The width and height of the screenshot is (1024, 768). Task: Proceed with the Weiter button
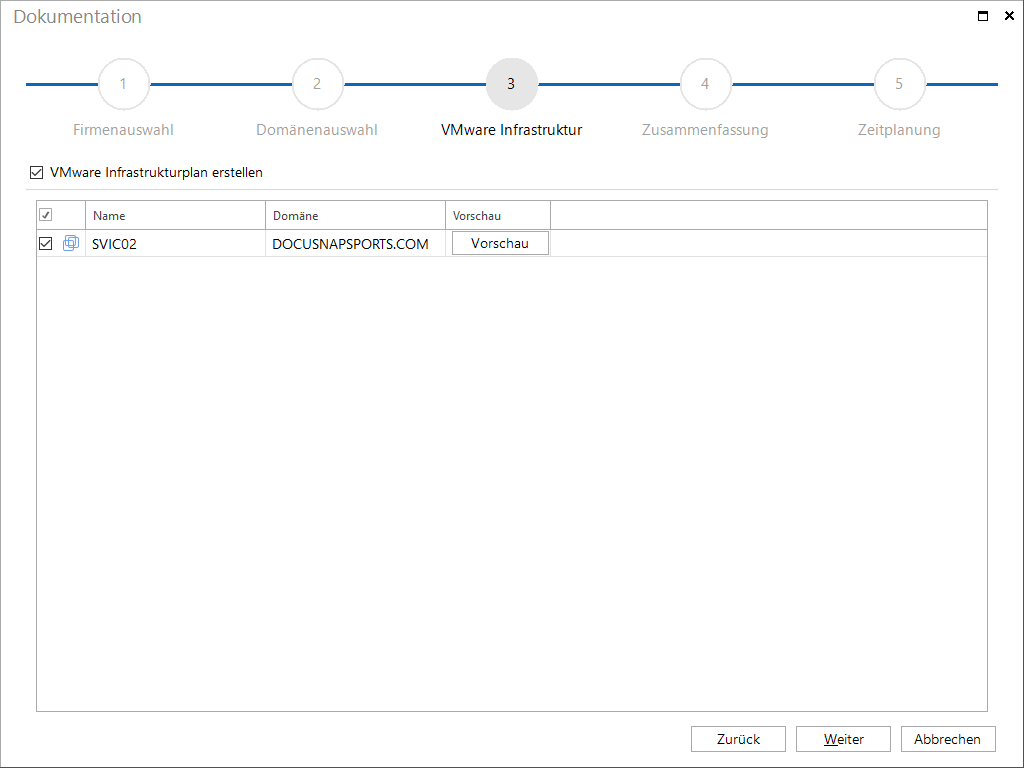pyautogui.click(x=844, y=739)
